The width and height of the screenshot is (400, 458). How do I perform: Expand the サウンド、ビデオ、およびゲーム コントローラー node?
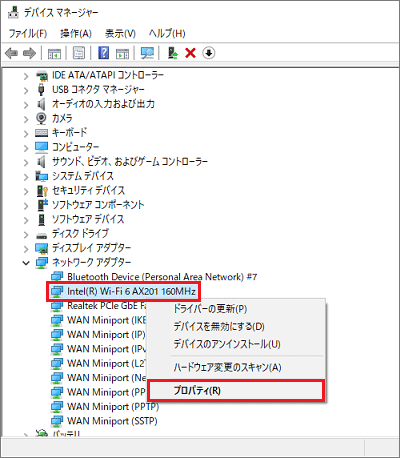coord(26,162)
